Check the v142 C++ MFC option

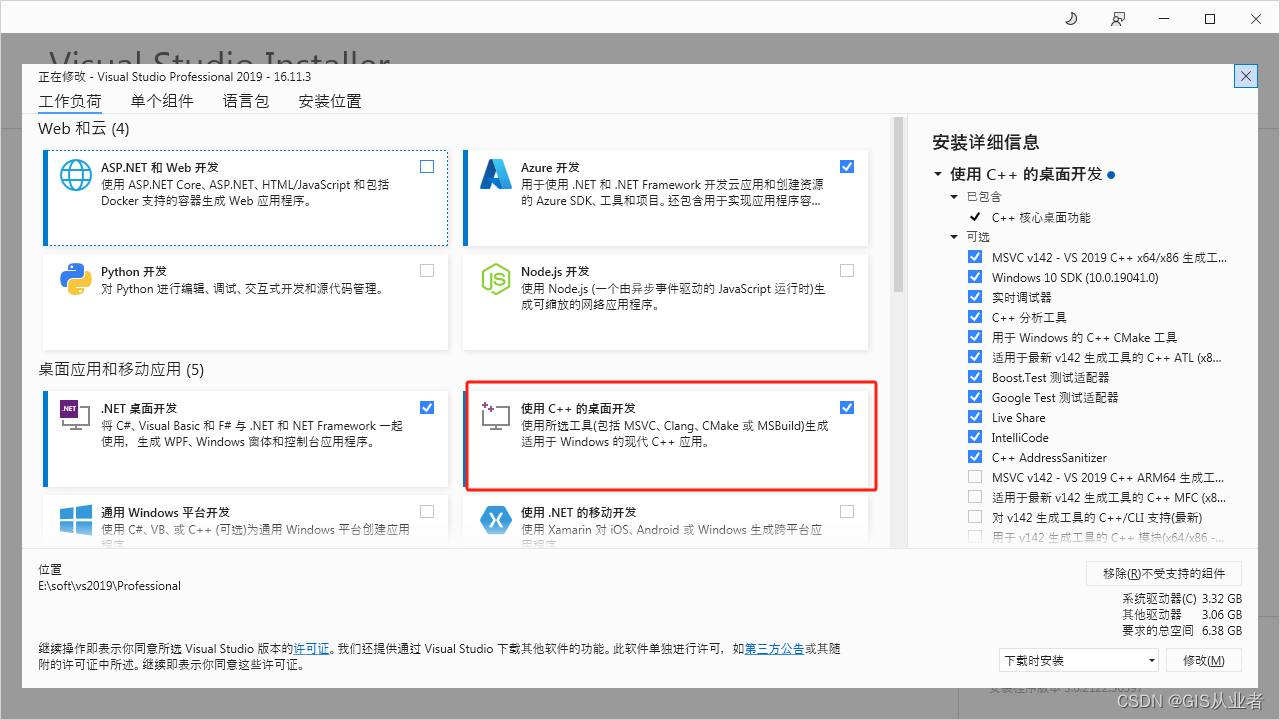coord(975,497)
